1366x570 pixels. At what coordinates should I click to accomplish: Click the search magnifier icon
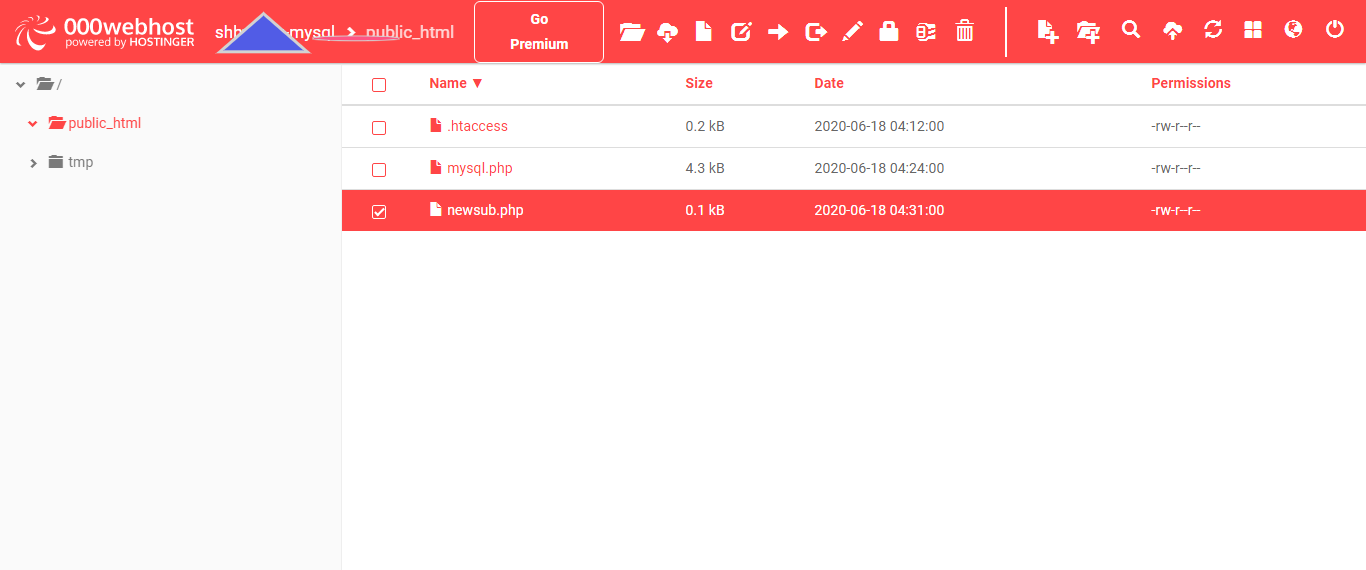coord(1131,30)
